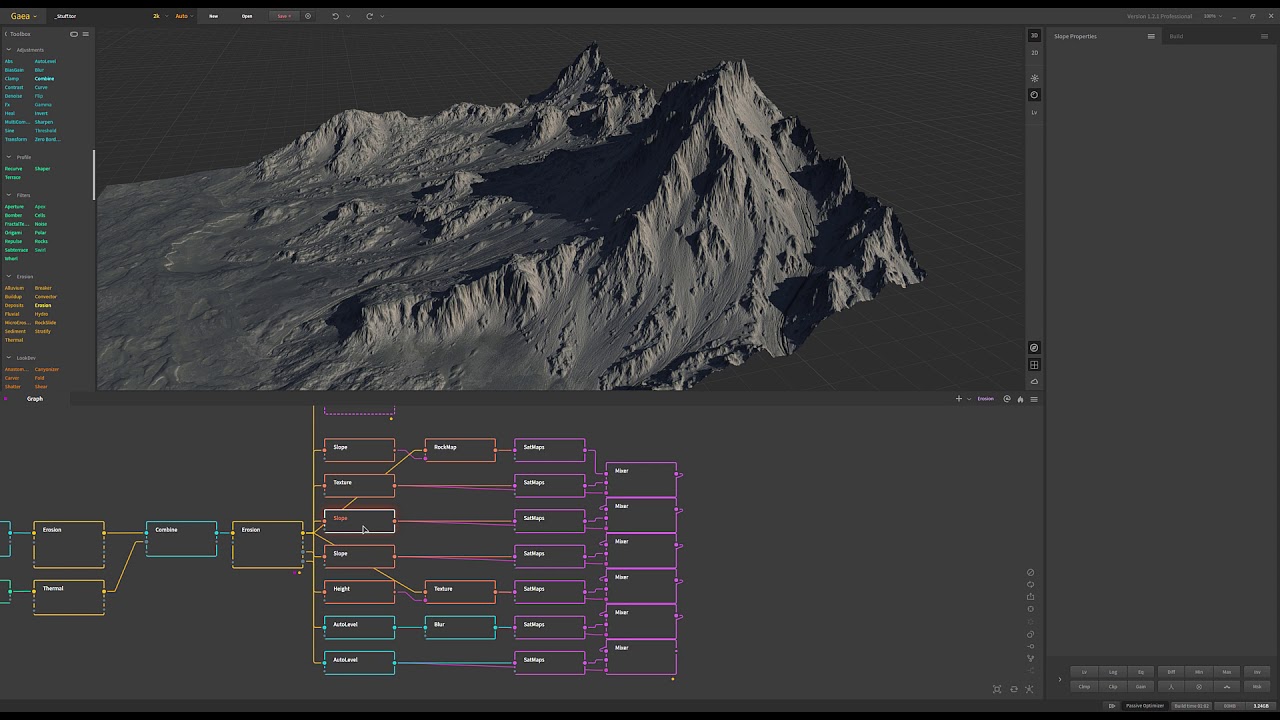Screen dimensions: 1280x720
Task: Open the undo history dropdown arrow
Action: pos(348,16)
